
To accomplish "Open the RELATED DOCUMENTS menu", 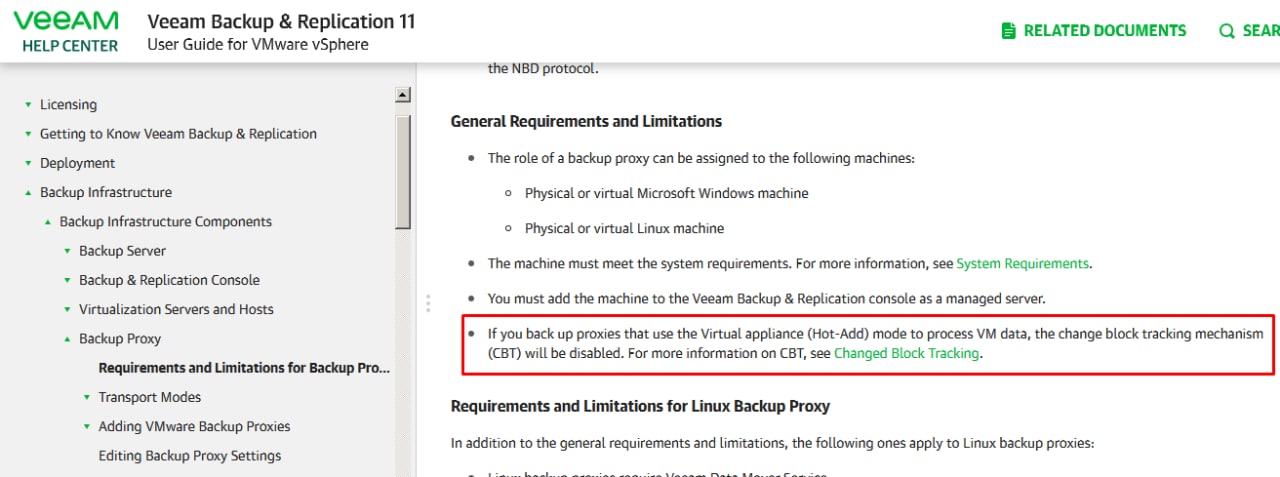I will click(x=1104, y=31).
